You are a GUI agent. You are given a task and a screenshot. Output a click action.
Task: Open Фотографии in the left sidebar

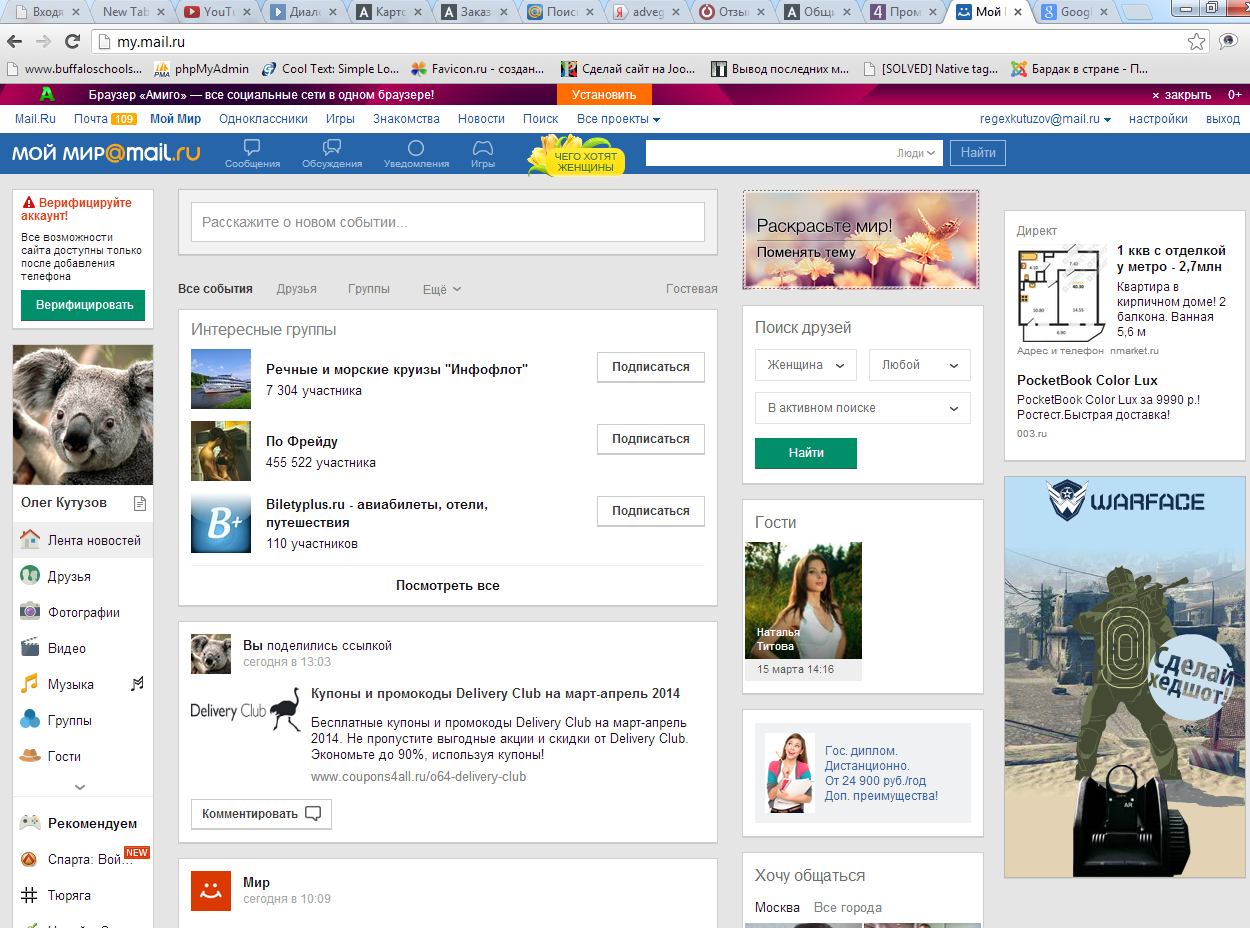[83, 612]
